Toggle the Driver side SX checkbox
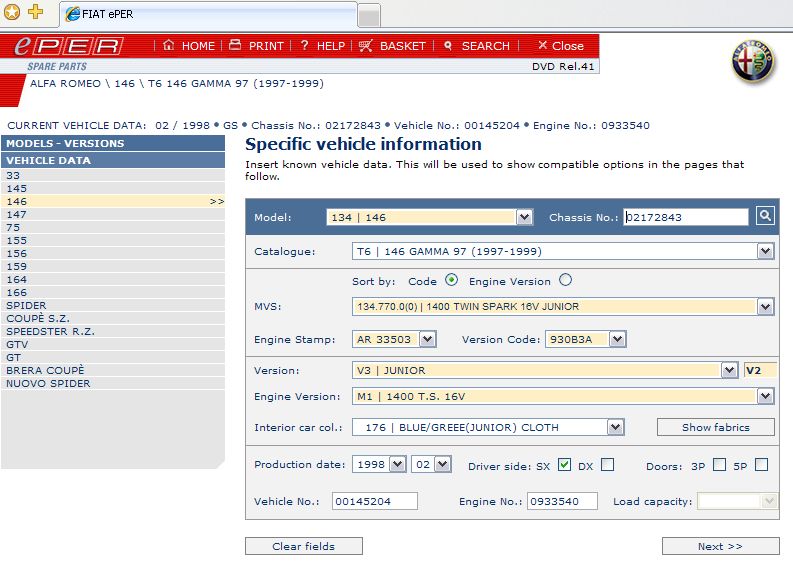 pyautogui.click(x=564, y=464)
